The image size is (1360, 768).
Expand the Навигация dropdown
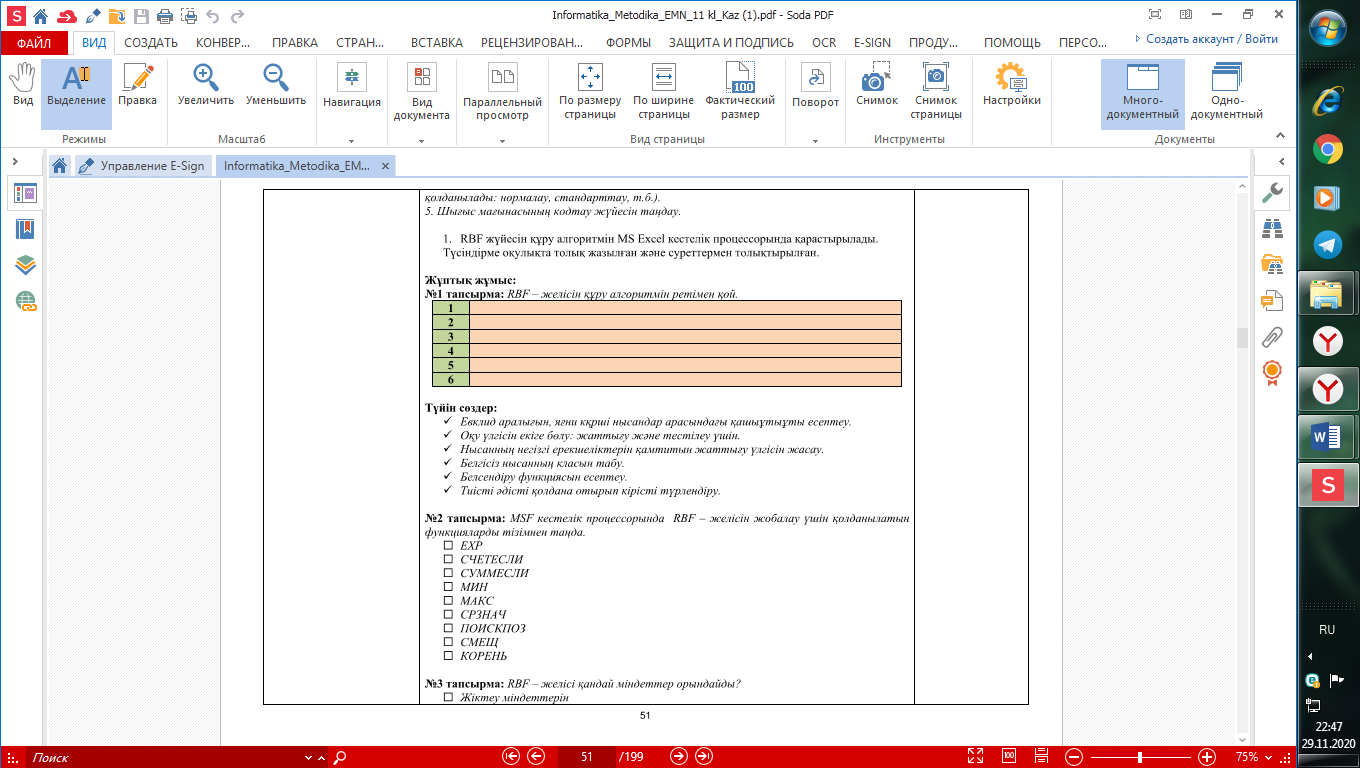(351, 141)
